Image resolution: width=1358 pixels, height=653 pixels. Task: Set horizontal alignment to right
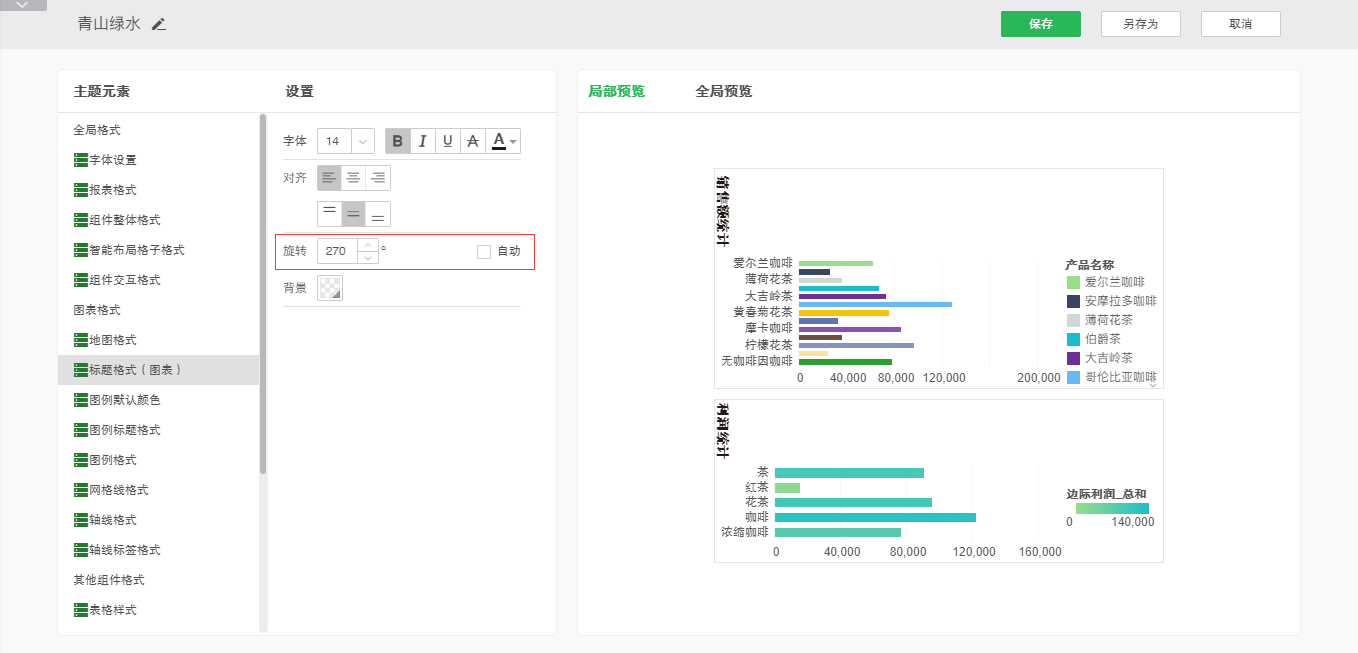378,178
